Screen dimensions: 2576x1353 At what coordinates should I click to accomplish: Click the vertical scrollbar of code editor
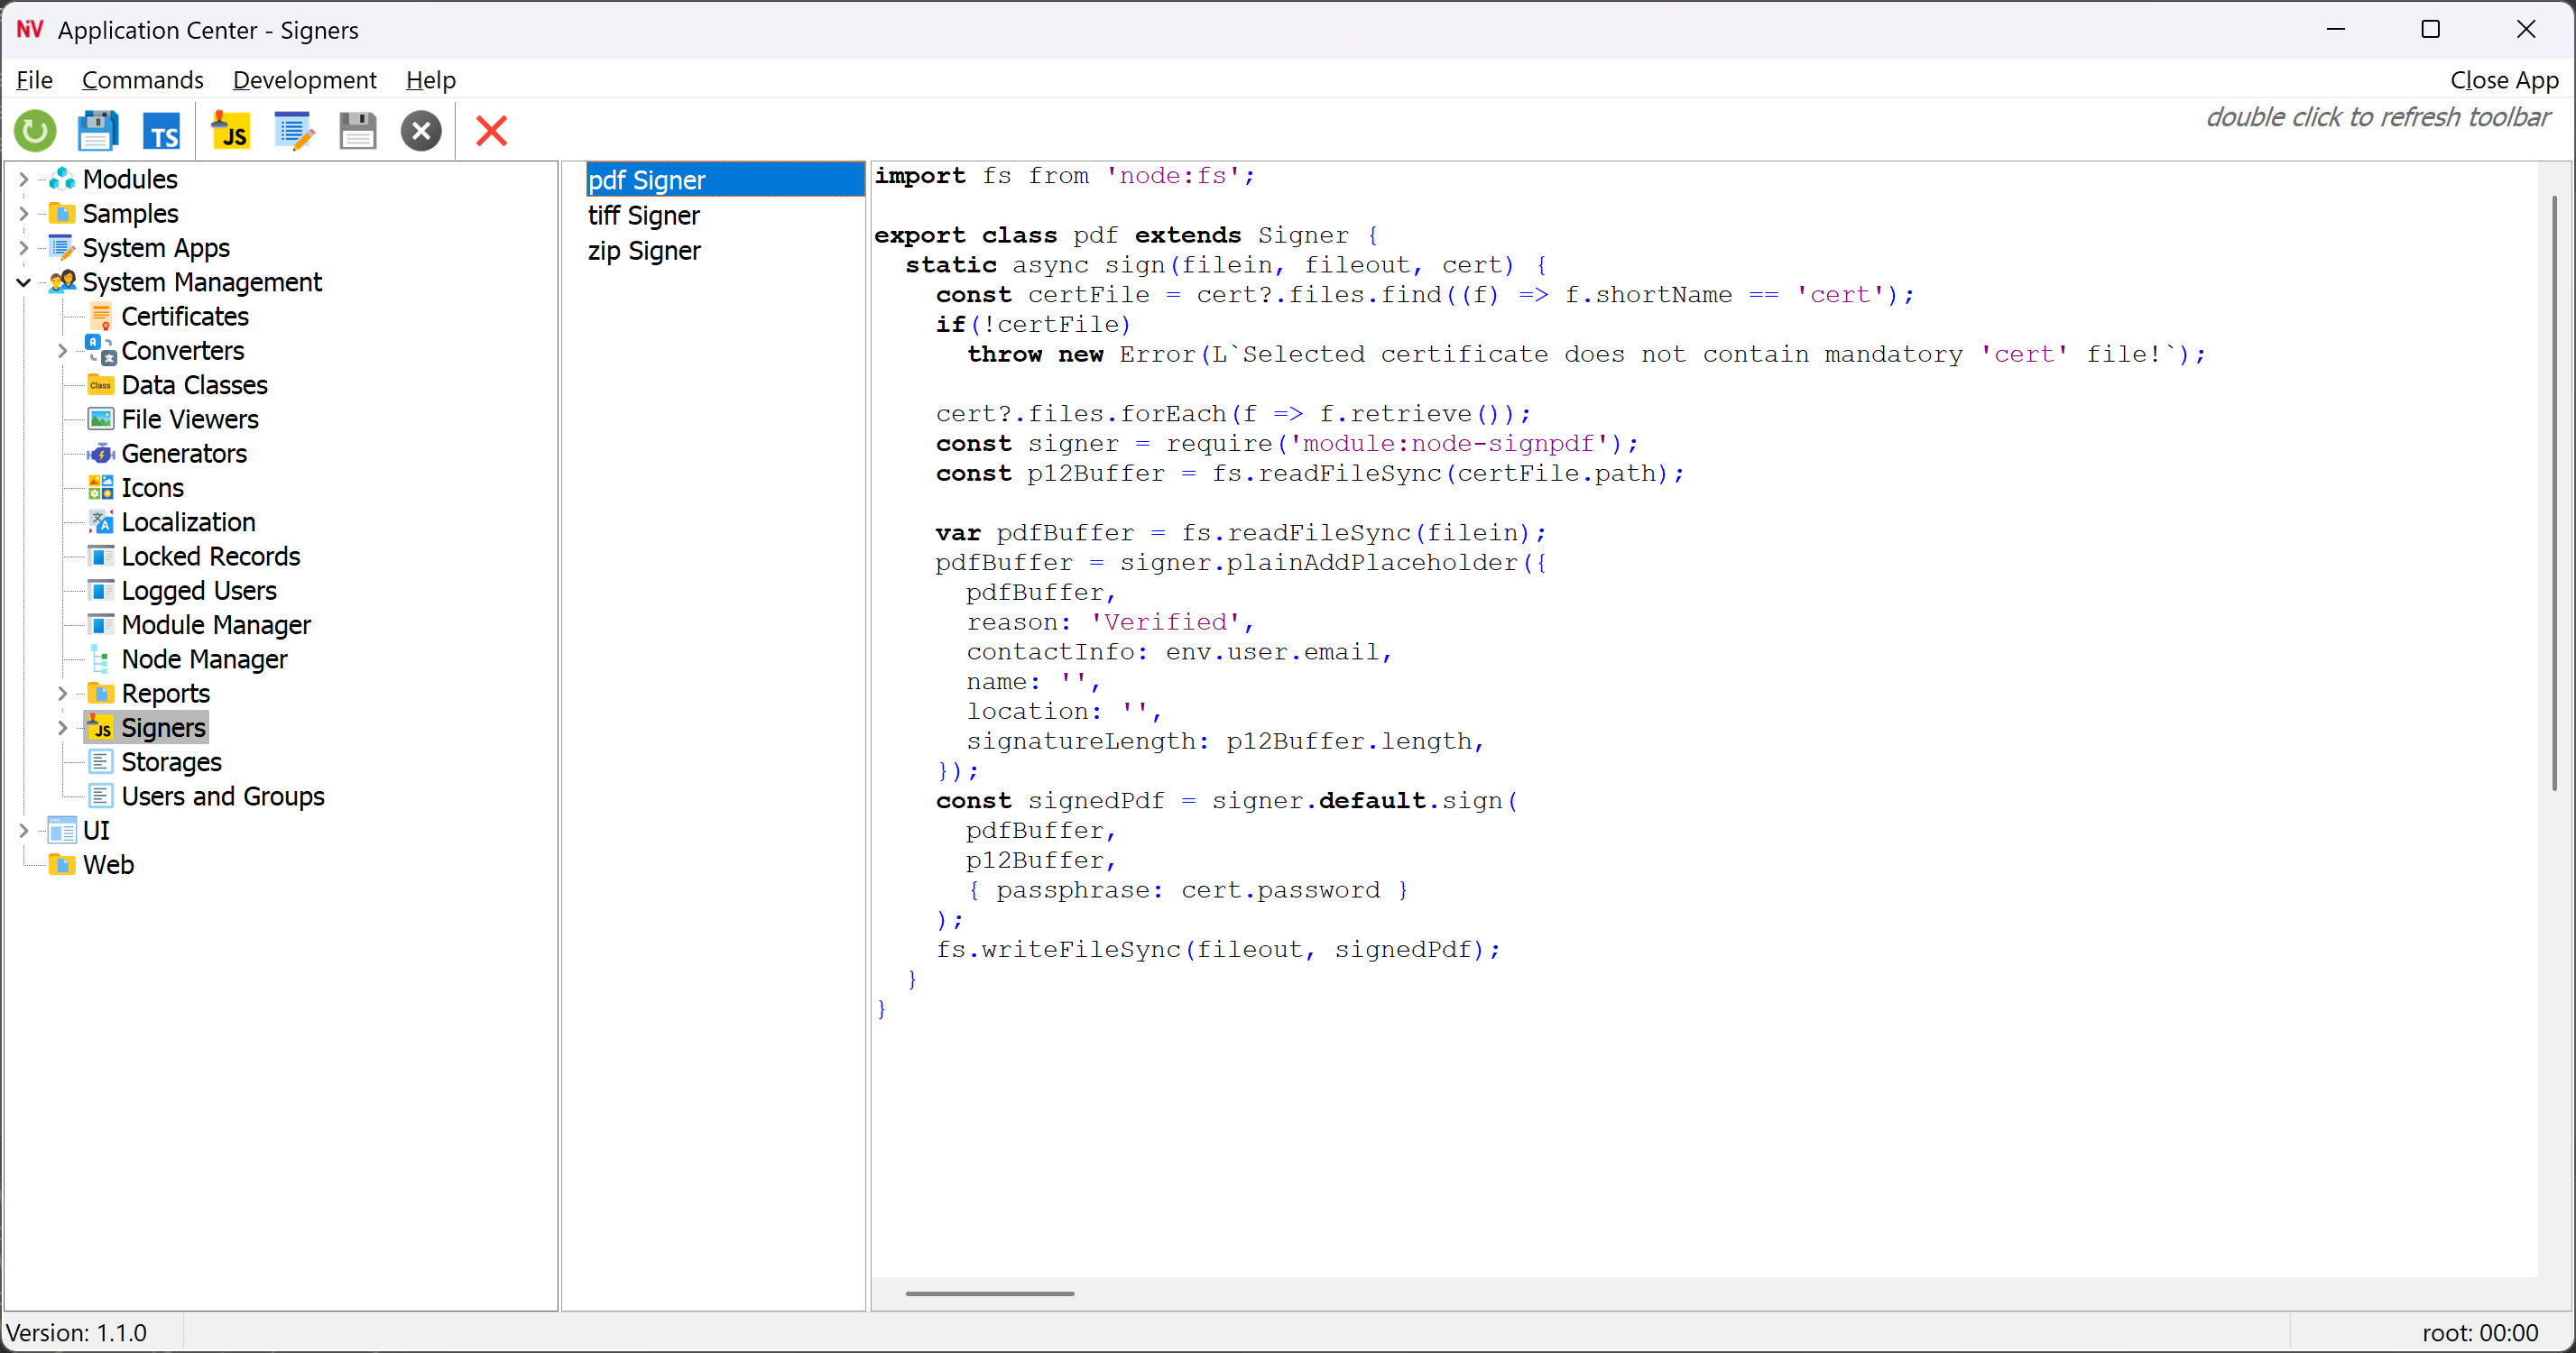pos(2553,492)
